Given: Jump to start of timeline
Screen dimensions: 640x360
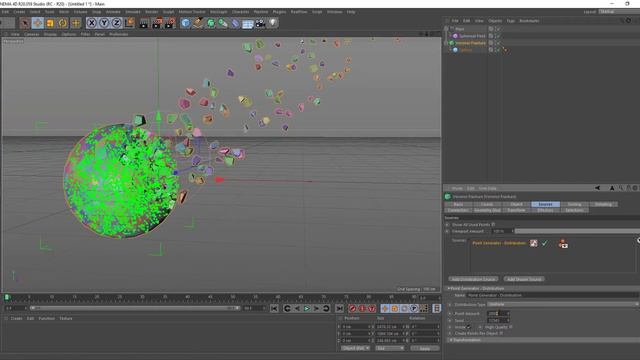Looking at the screenshot, I should tap(274, 309).
